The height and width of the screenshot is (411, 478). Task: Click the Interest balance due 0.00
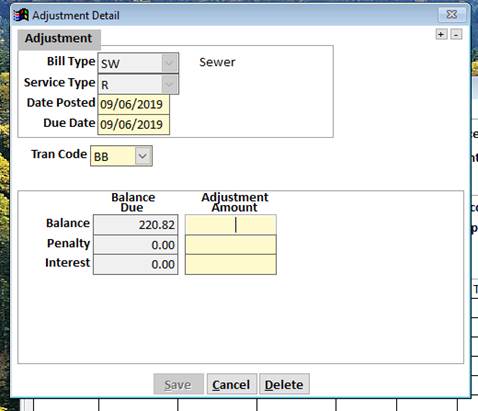[136, 264]
